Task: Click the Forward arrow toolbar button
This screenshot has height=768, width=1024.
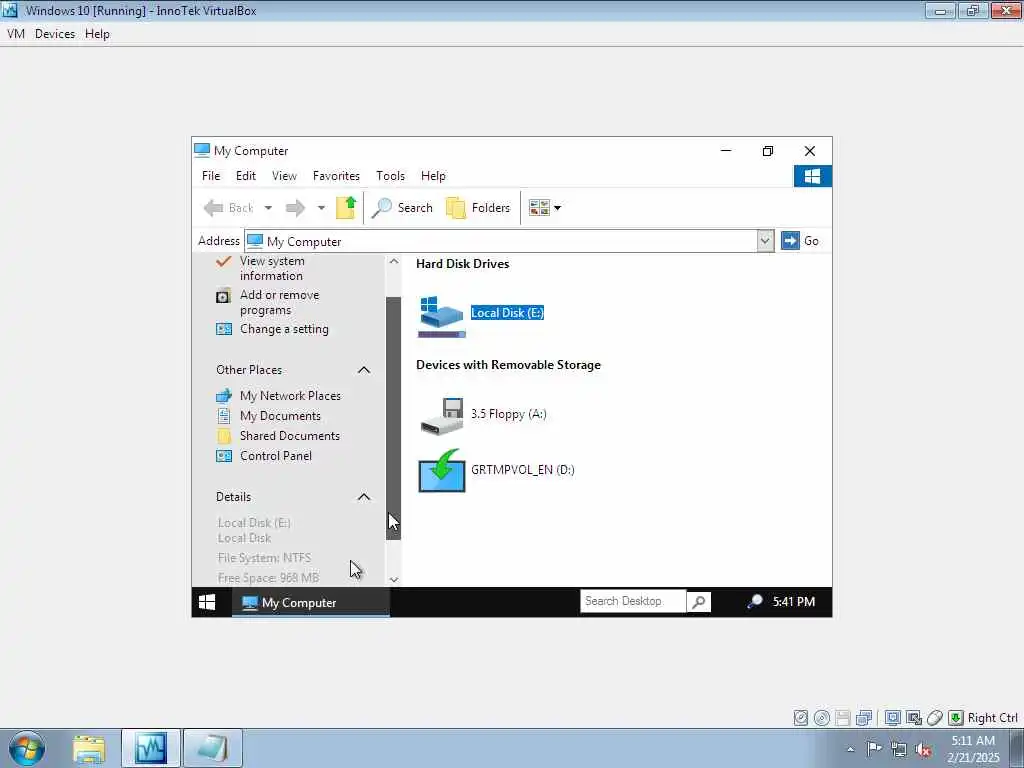Action: tap(295, 208)
